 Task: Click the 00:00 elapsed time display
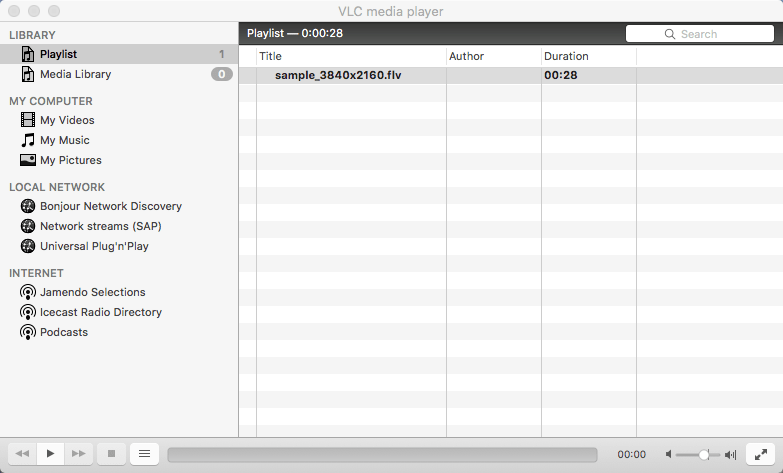tap(631, 455)
